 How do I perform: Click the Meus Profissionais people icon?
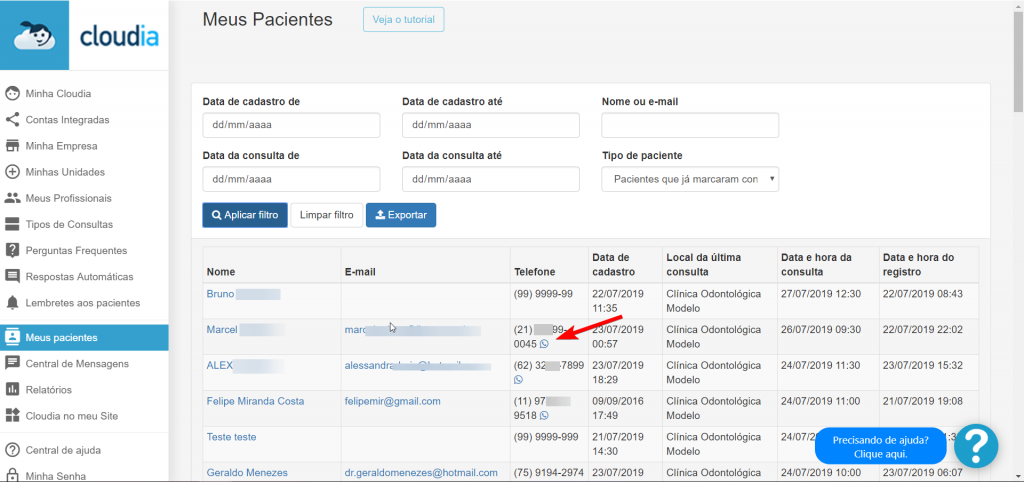point(12,198)
